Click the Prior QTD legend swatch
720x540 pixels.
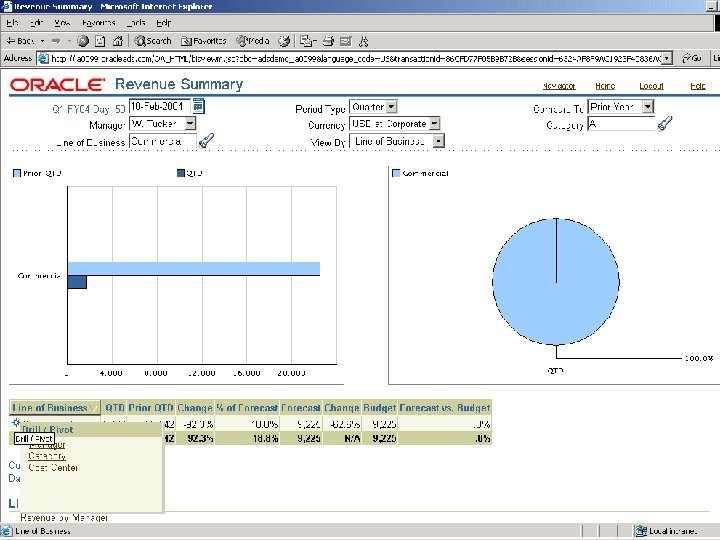[x=17, y=173]
